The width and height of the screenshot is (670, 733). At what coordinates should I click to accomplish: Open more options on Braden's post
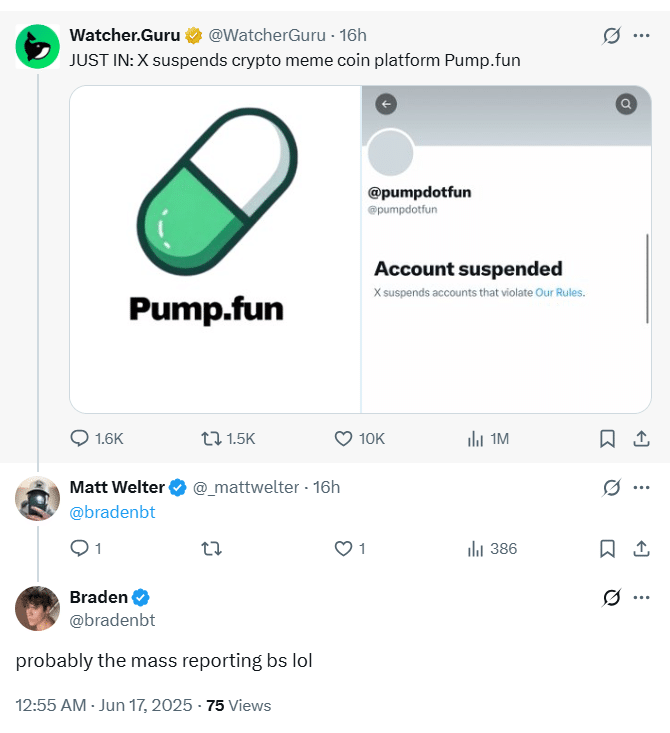641,597
